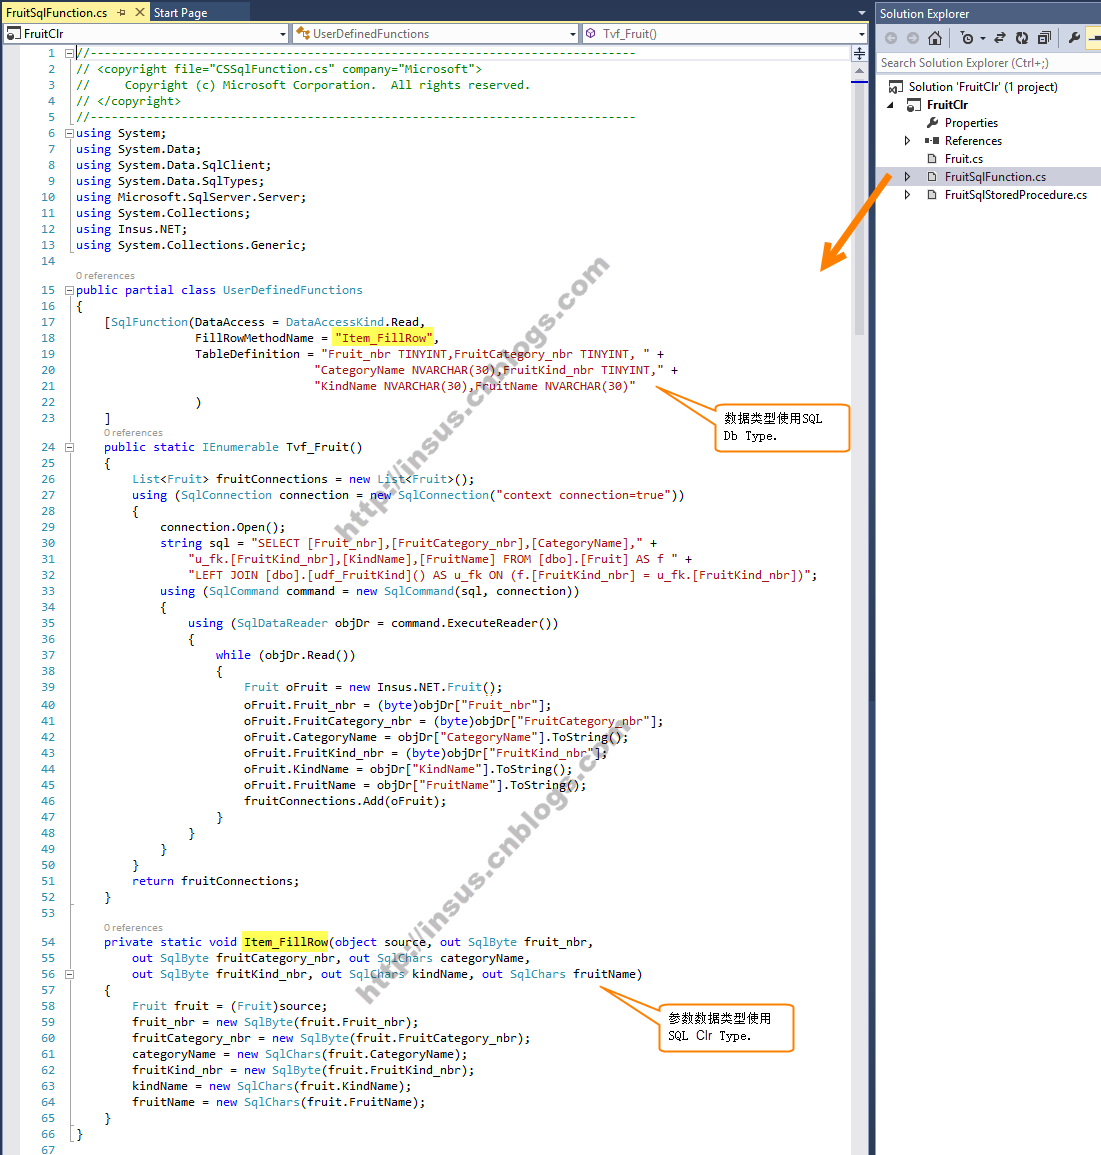Open the Pending Changes Filter dropdown arrow
The image size is (1101, 1155).
coord(982,38)
